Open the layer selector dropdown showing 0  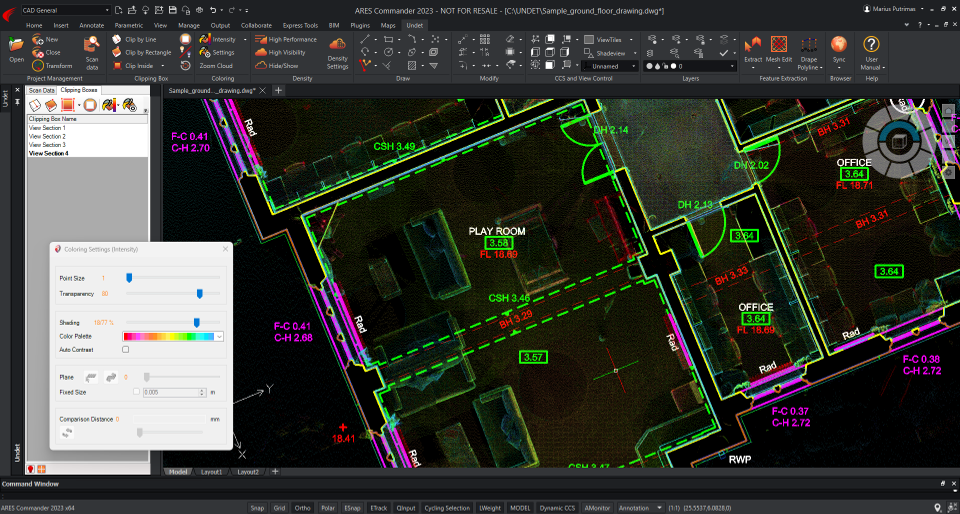pos(688,66)
